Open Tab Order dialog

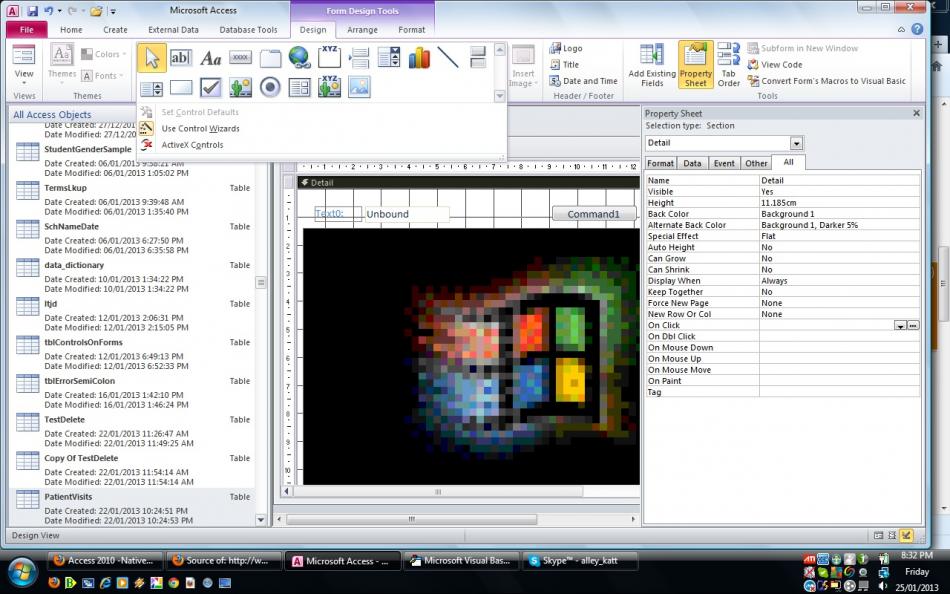click(x=729, y=65)
